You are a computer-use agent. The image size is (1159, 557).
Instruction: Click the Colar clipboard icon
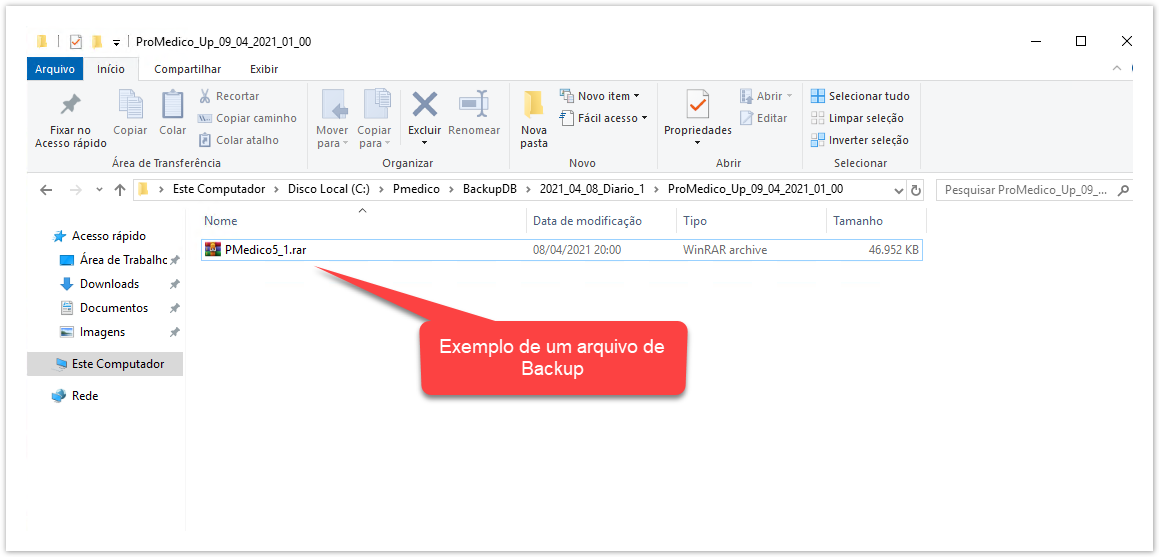(x=173, y=105)
